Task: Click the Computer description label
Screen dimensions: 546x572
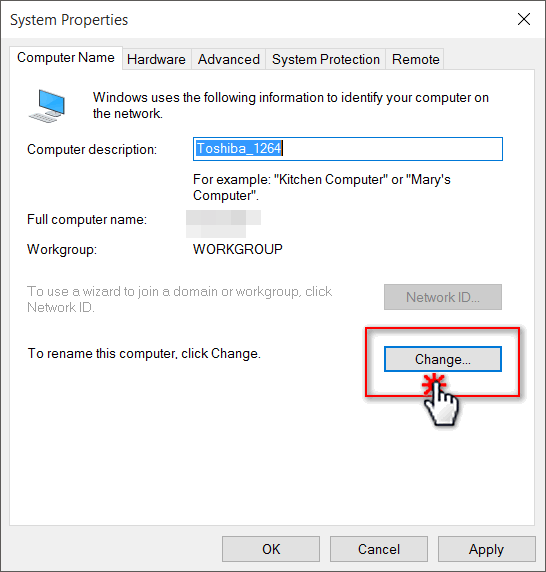Action: coord(92,150)
